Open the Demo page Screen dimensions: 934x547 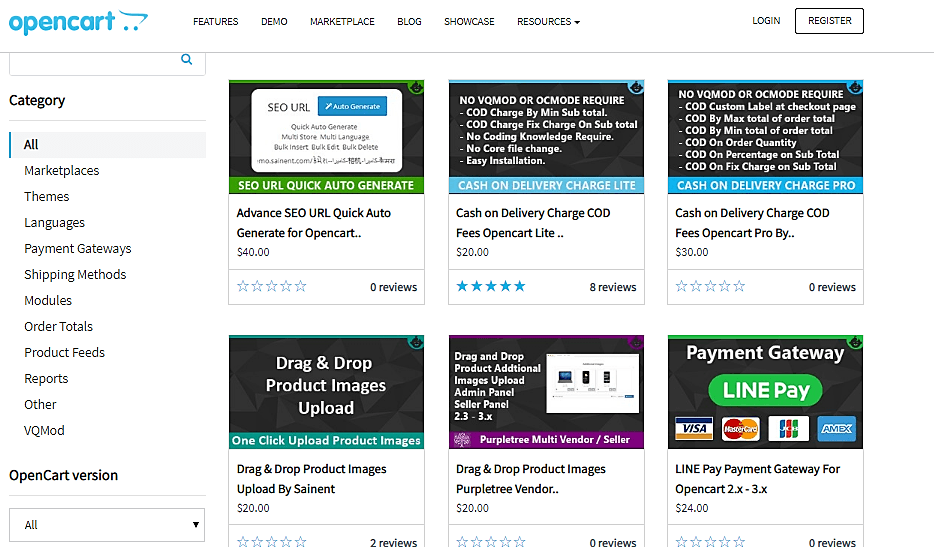click(x=274, y=21)
